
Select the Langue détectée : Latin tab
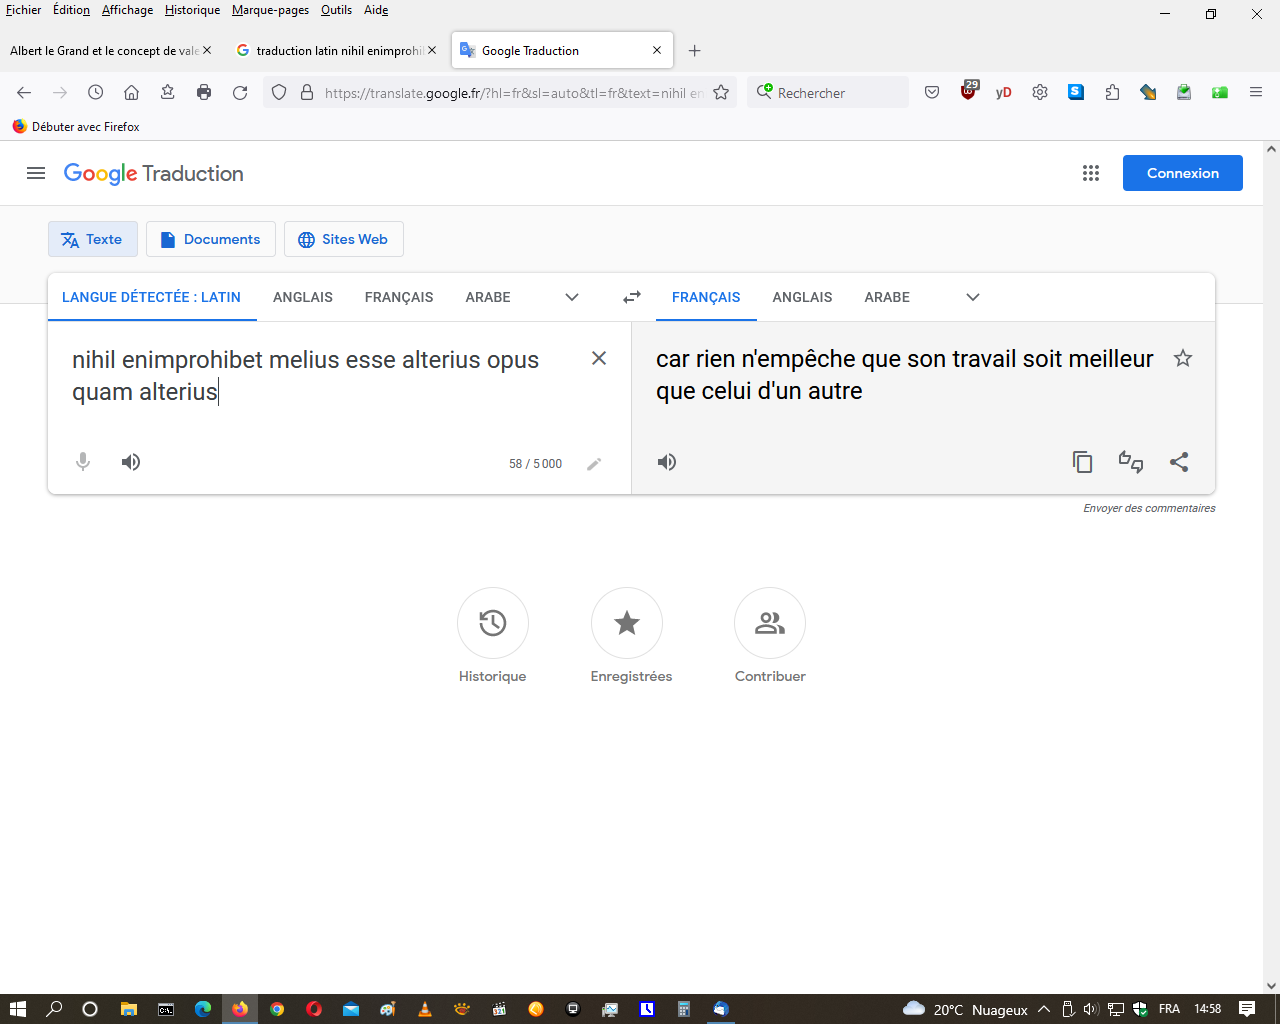[151, 297]
